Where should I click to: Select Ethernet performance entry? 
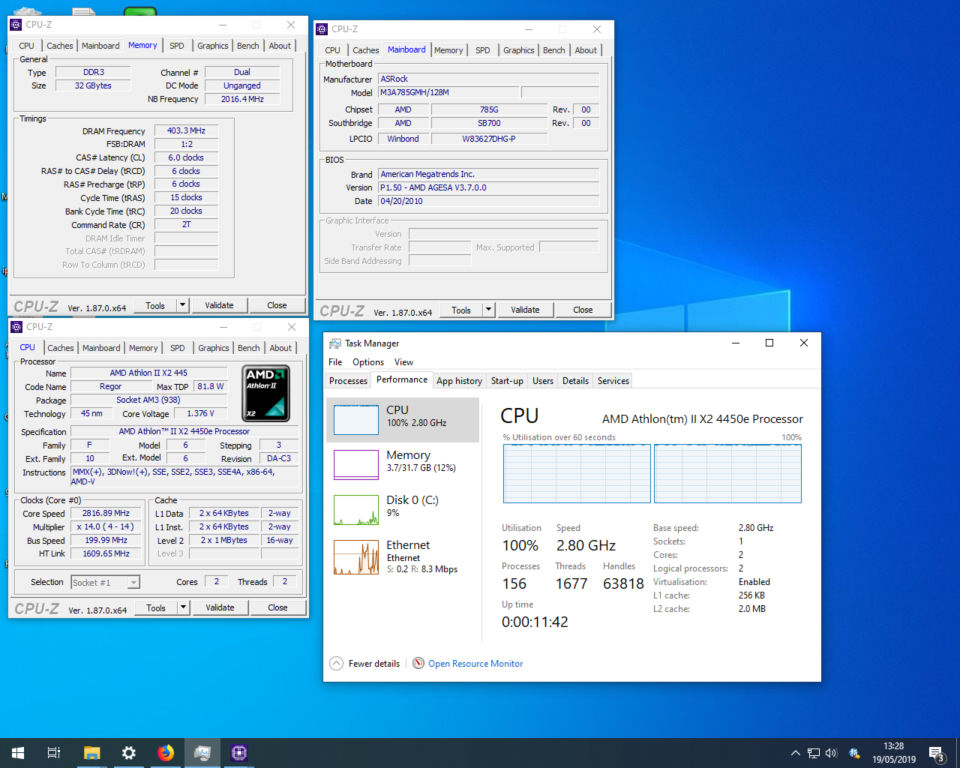pos(402,556)
